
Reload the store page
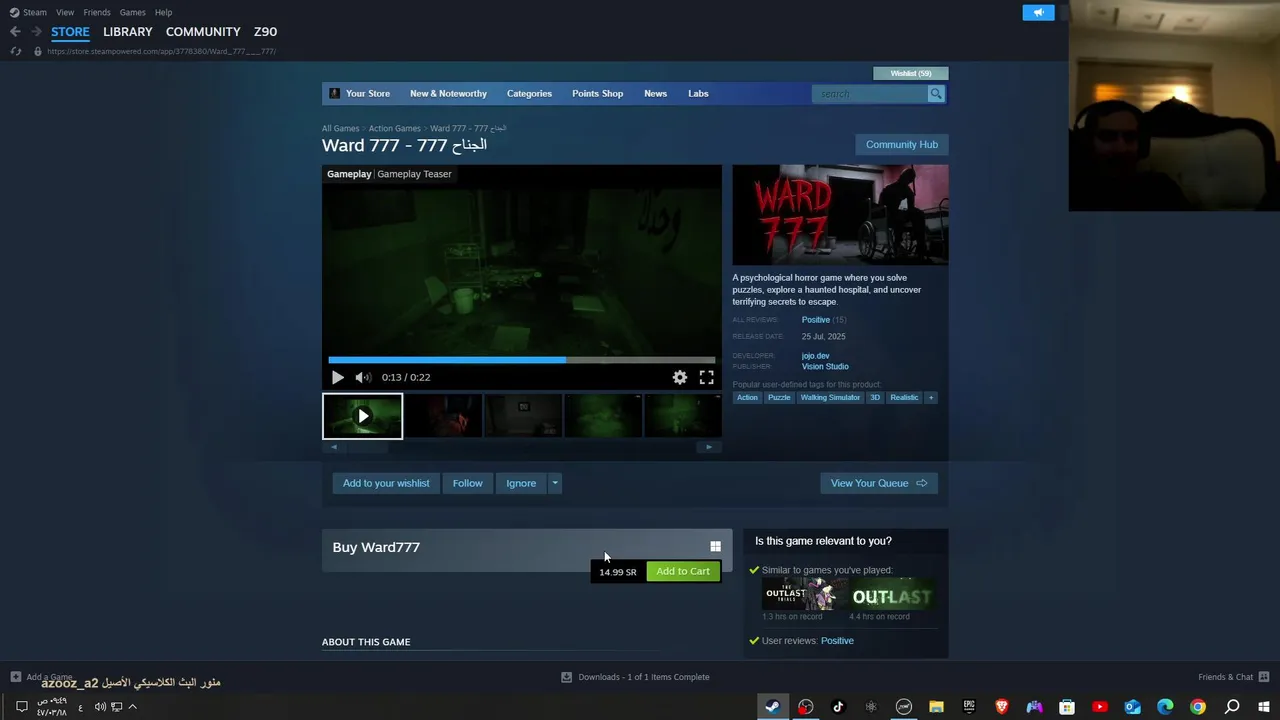tap(16, 51)
